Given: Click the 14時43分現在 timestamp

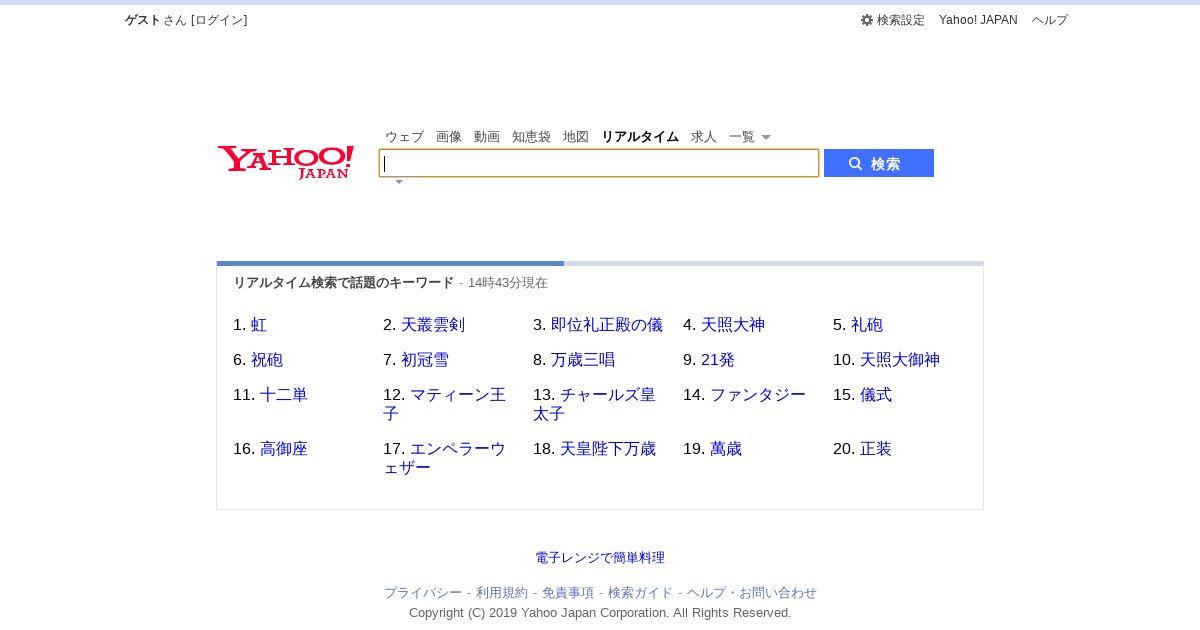Looking at the screenshot, I should 508,283.
